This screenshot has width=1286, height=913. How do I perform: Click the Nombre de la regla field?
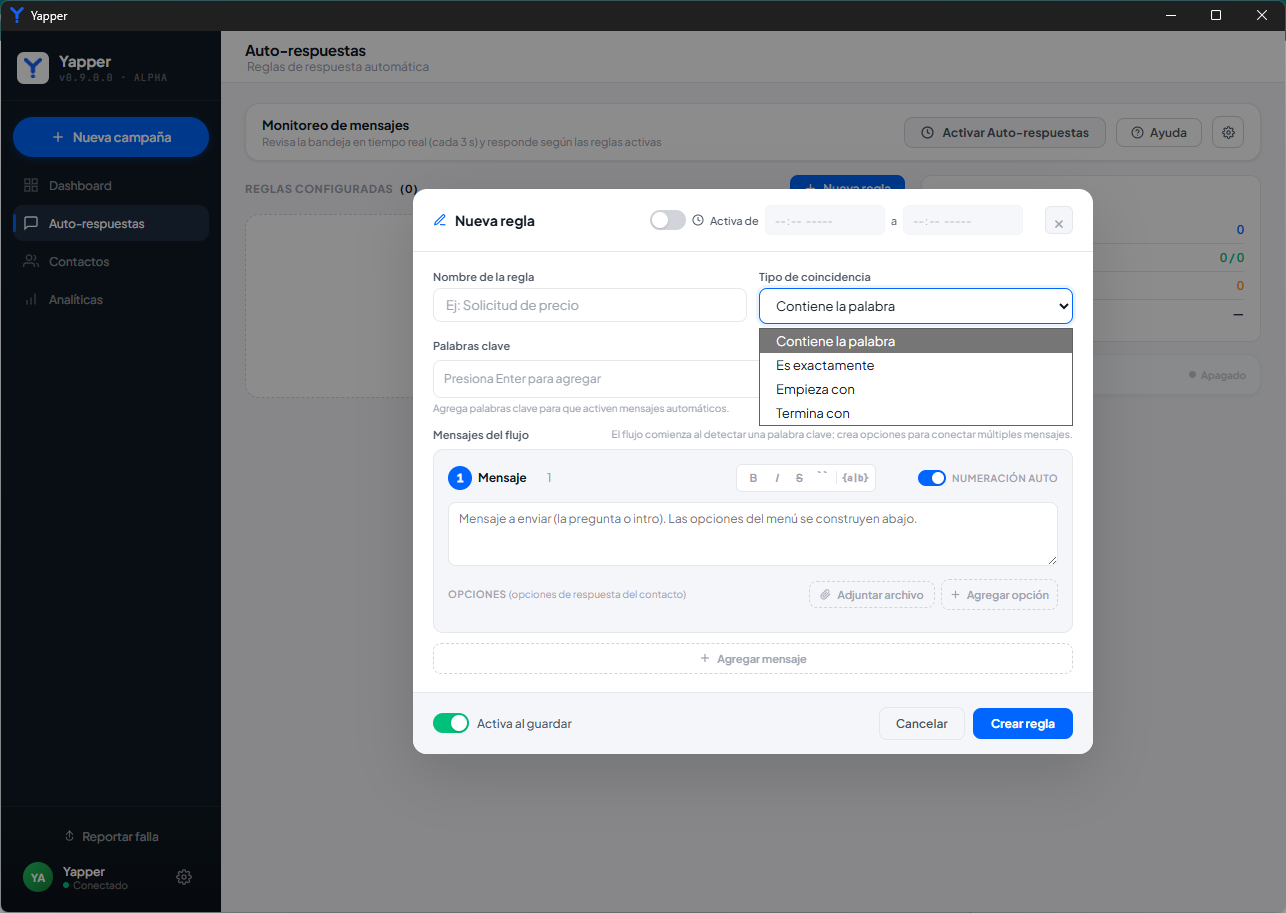tap(590, 305)
